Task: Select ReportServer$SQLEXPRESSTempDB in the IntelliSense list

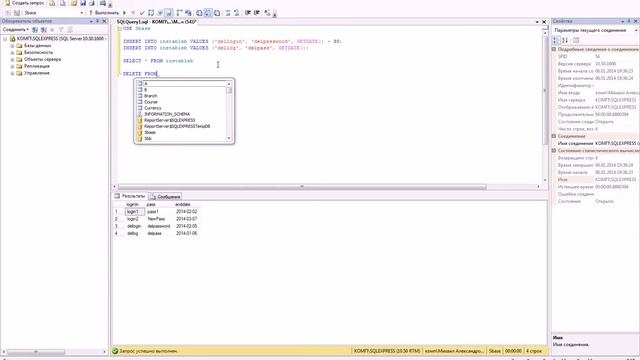Action: click(x=177, y=127)
